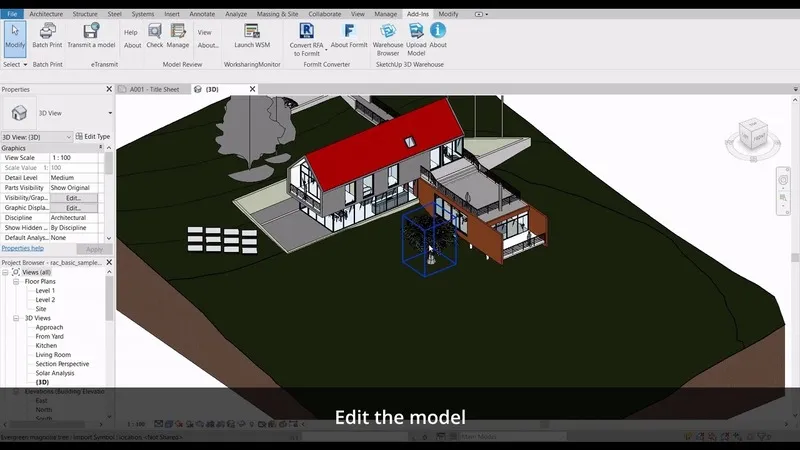The image size is (800, 450).
Task: Open the Manage ribbon tab
Action: [x=385, y=14]
